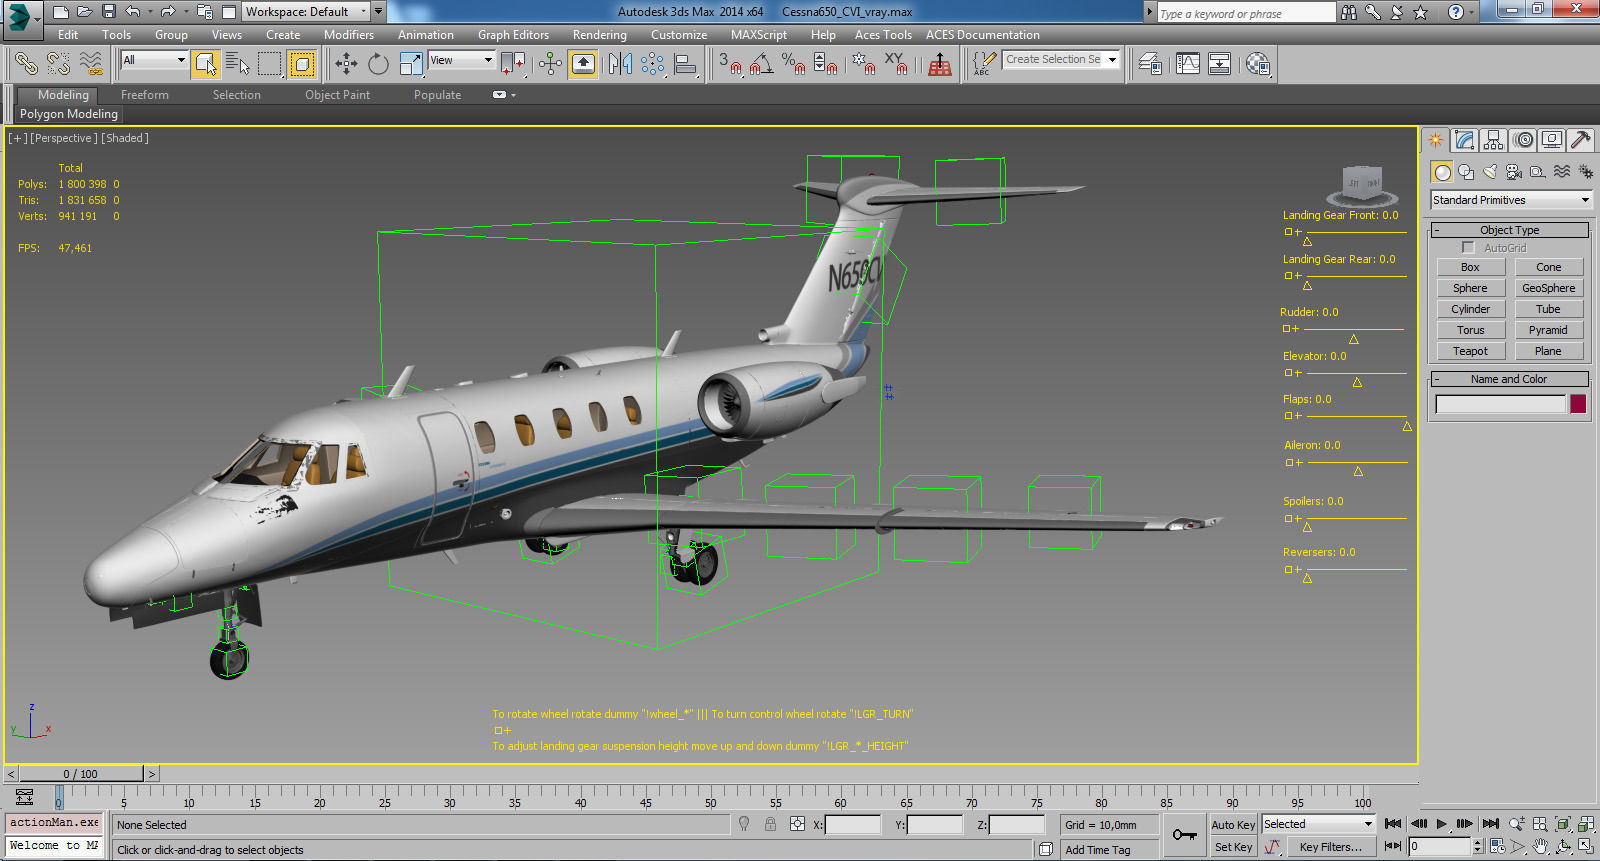Open the Selection Filter dropdown showing All
Image resolution: width=1600 pixels, height=861 pixels.
(x=154, y=60)
